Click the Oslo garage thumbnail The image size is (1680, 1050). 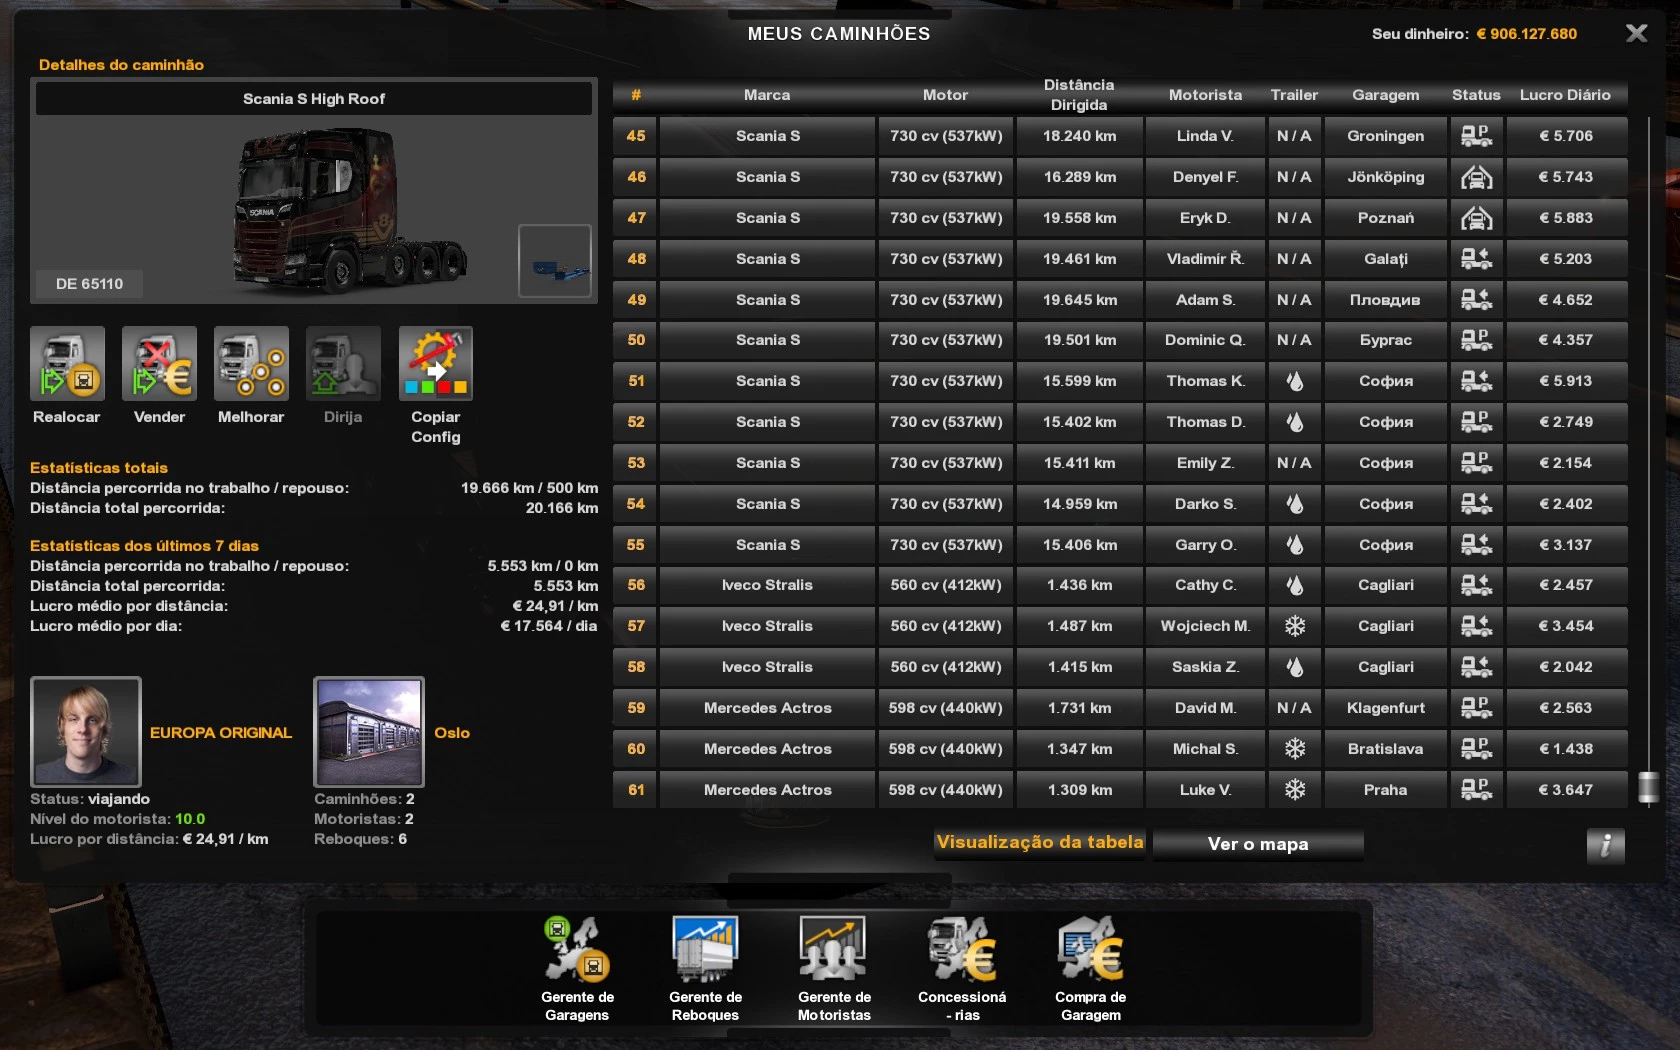pos(369,732)
